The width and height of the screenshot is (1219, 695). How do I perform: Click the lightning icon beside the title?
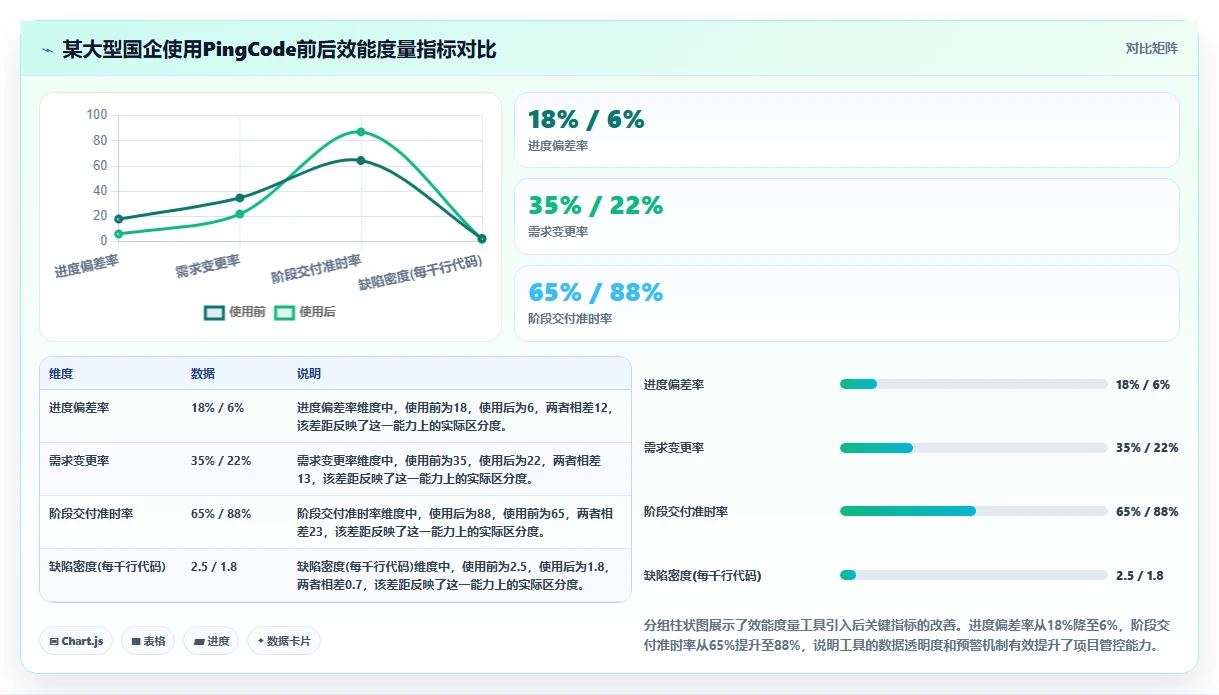pyautogui.click(x=47, y=50)
